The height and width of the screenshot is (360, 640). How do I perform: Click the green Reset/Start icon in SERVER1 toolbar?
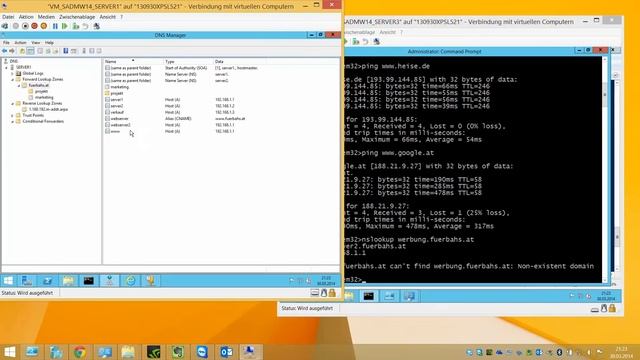point(64,26)
